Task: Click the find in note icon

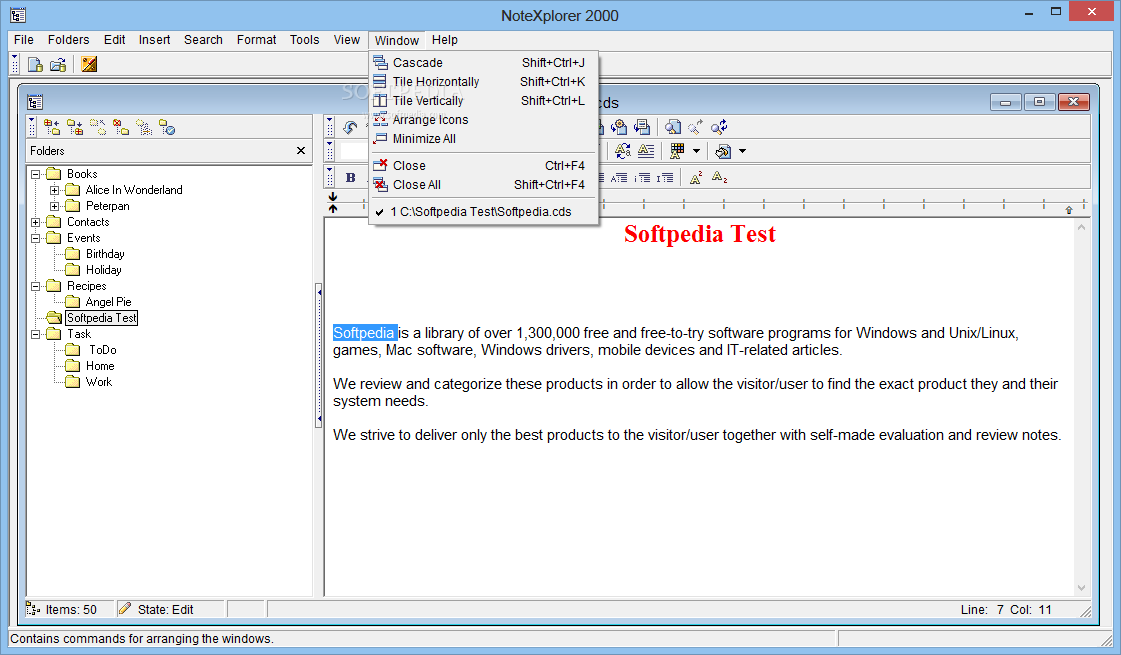Action: (x=673, y=127)
